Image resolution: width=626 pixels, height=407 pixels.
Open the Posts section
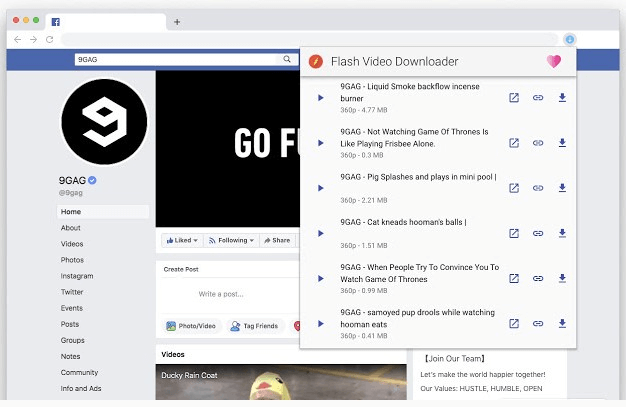70,324
